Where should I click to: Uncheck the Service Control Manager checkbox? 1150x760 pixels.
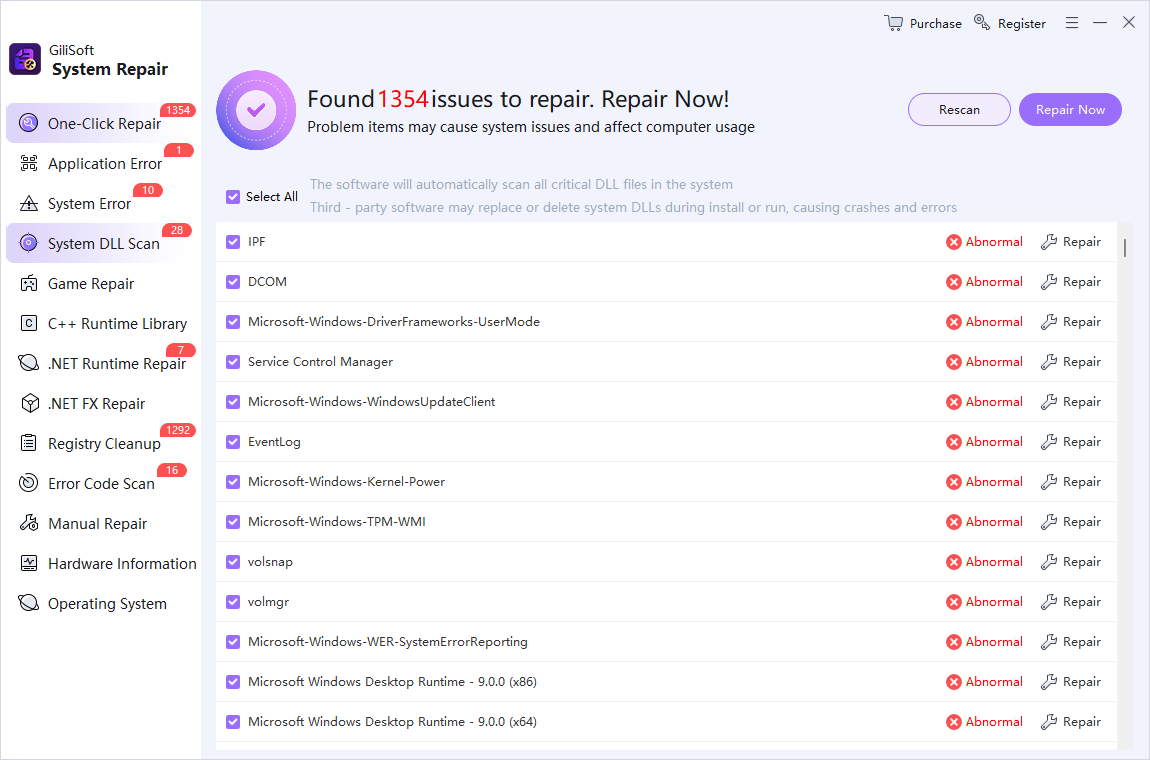pyautogui.click(x=233, y=362)
